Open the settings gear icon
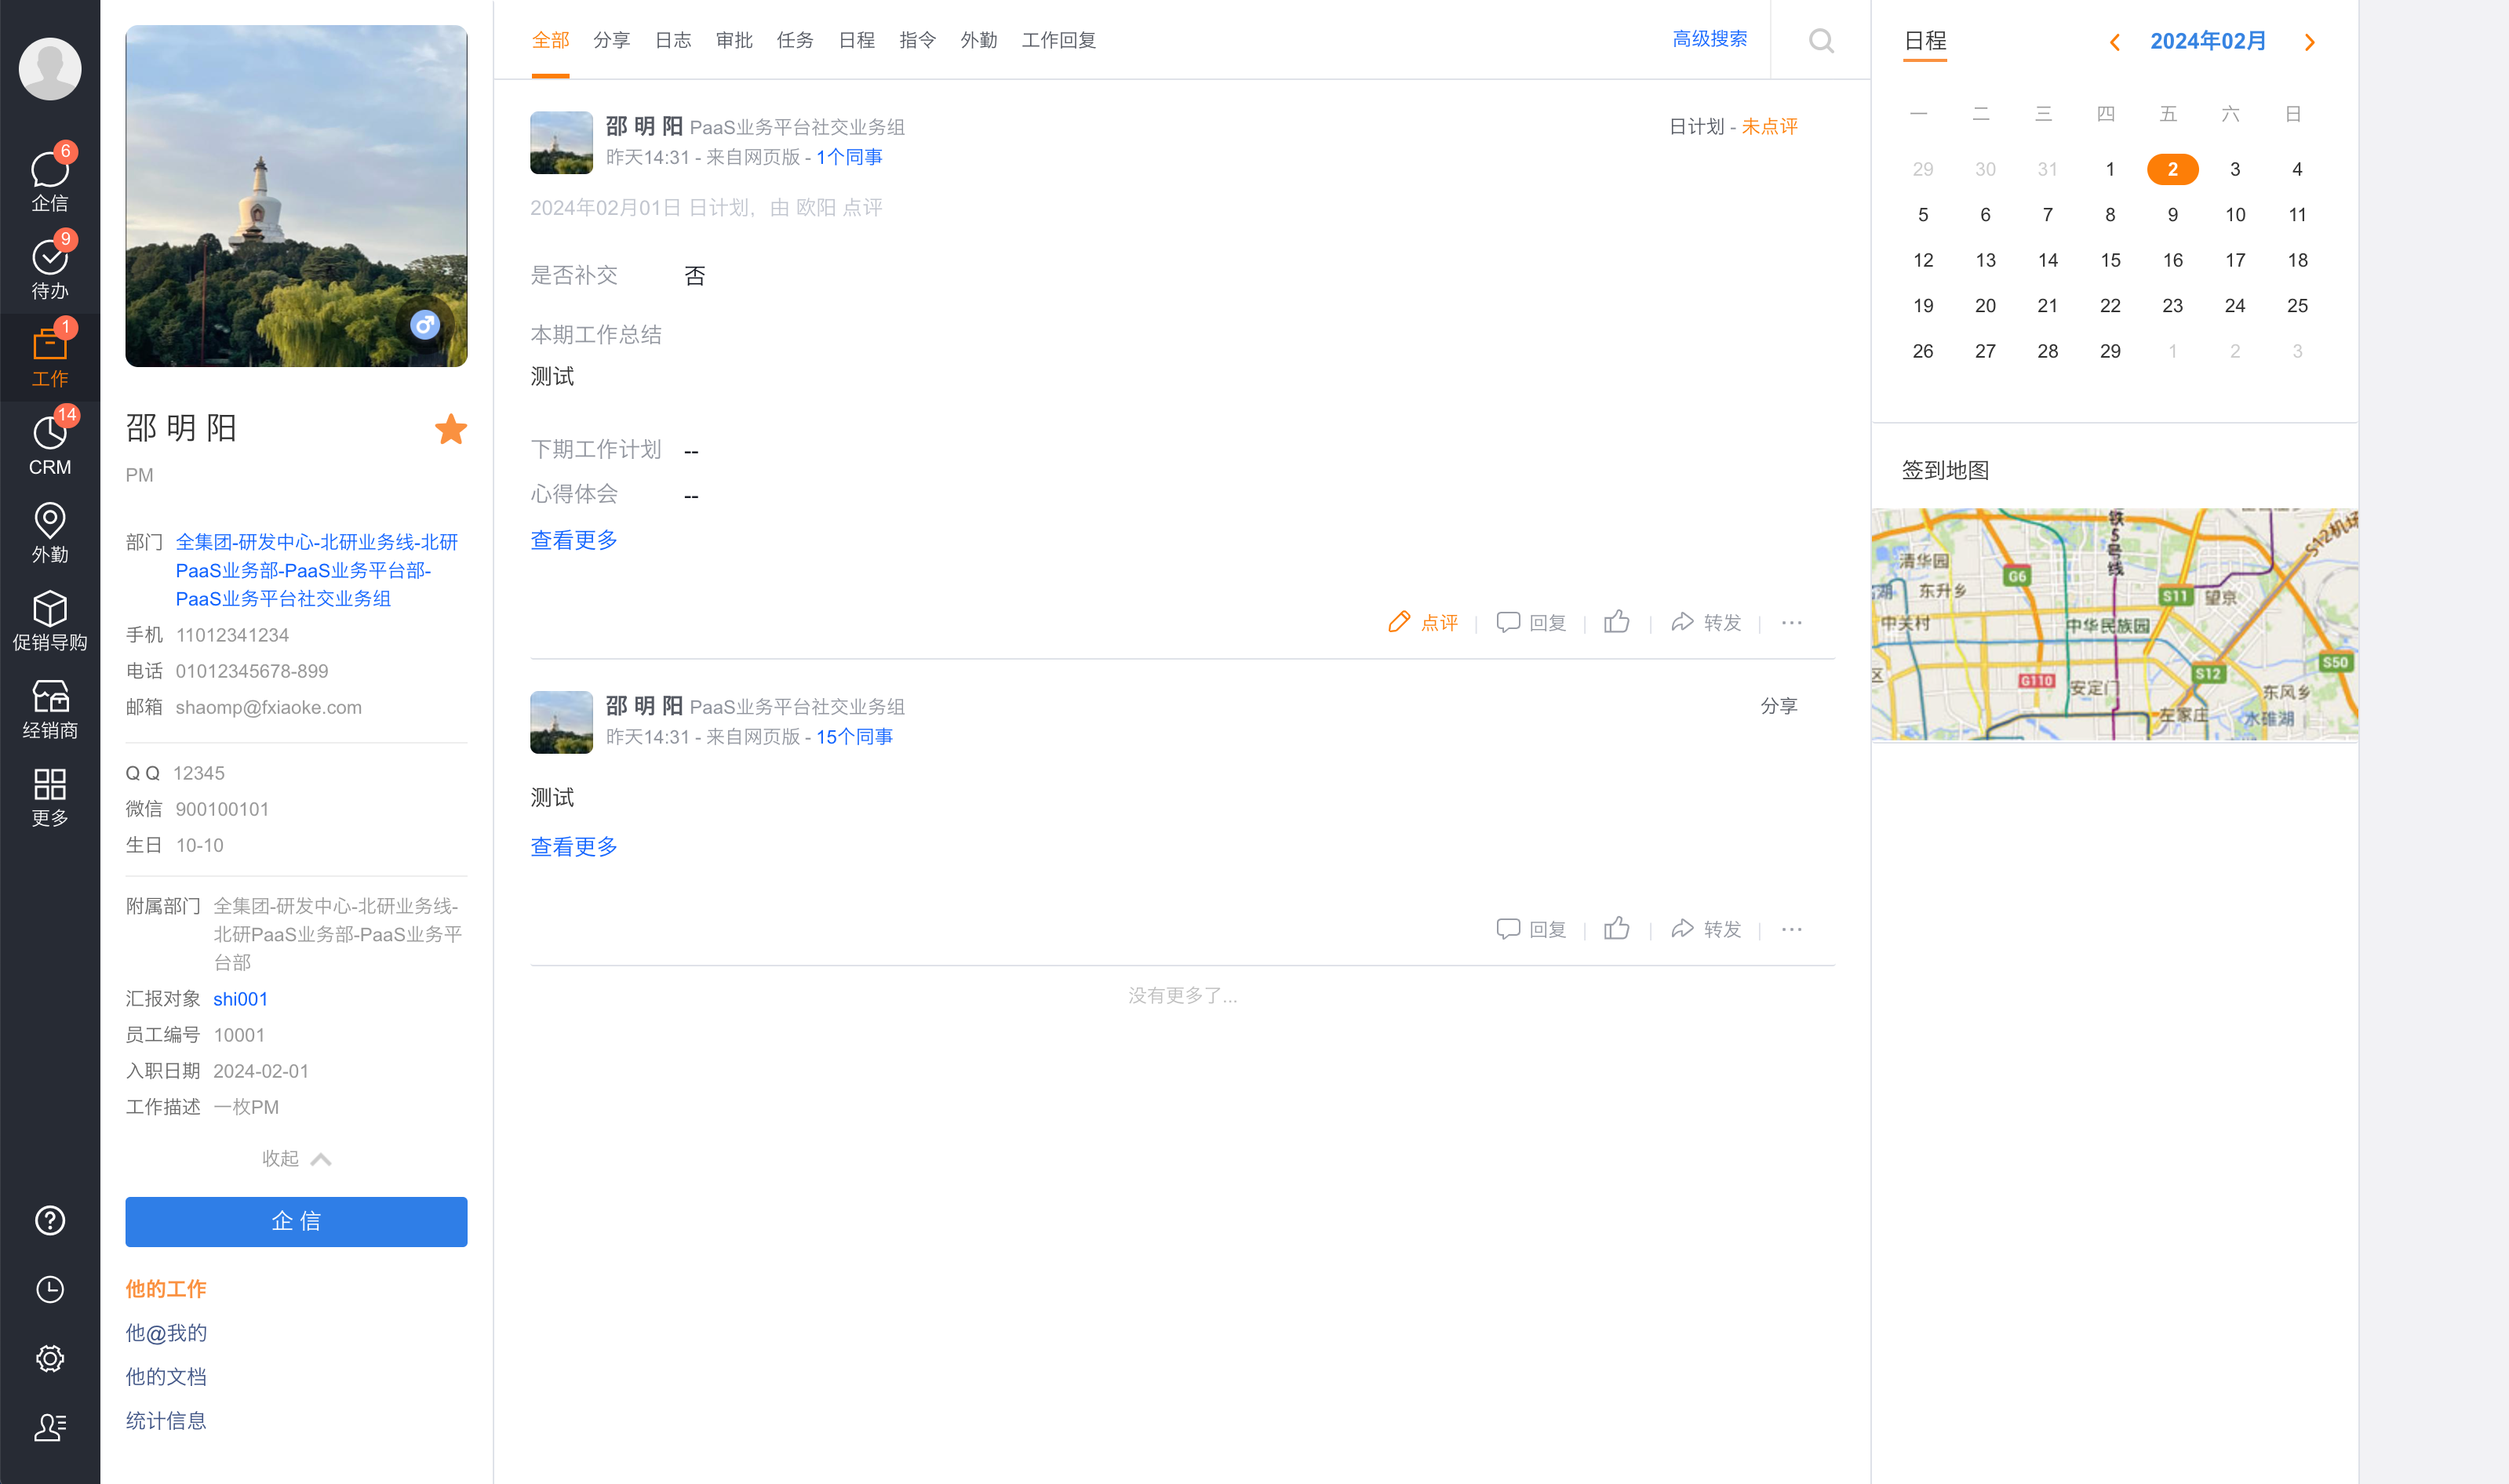This screenshot has width=2509, height=1484. pyautogui.click(x=49, y=1358)
